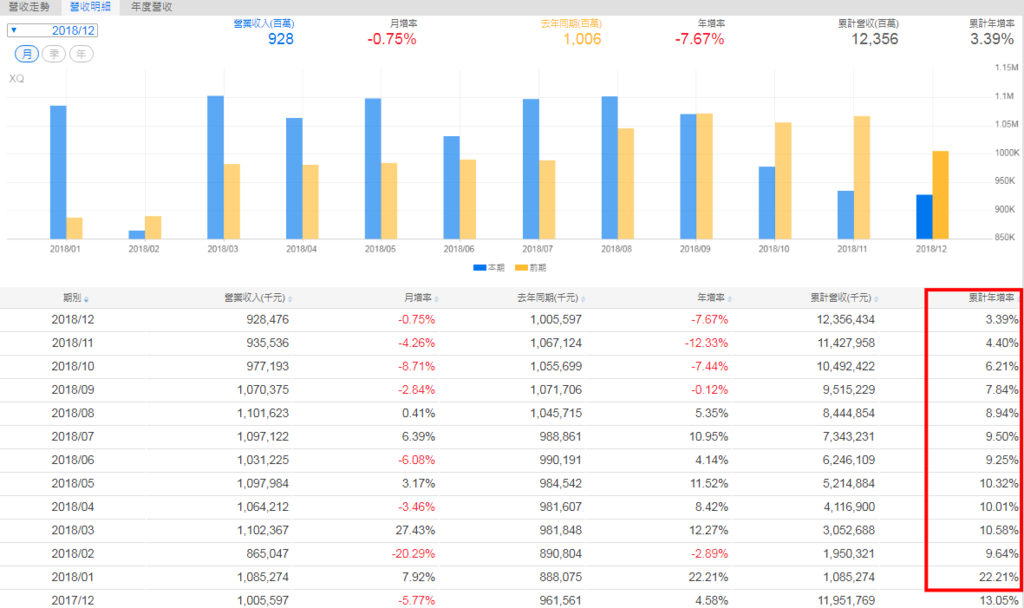Switch to the 年度營收 tab

click(x=152, y=7)
